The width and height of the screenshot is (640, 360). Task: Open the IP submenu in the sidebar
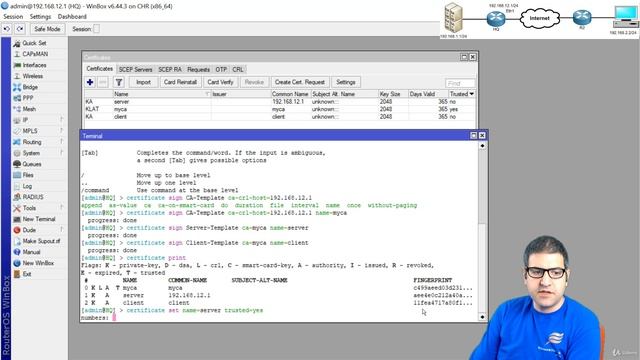(25, 120)
